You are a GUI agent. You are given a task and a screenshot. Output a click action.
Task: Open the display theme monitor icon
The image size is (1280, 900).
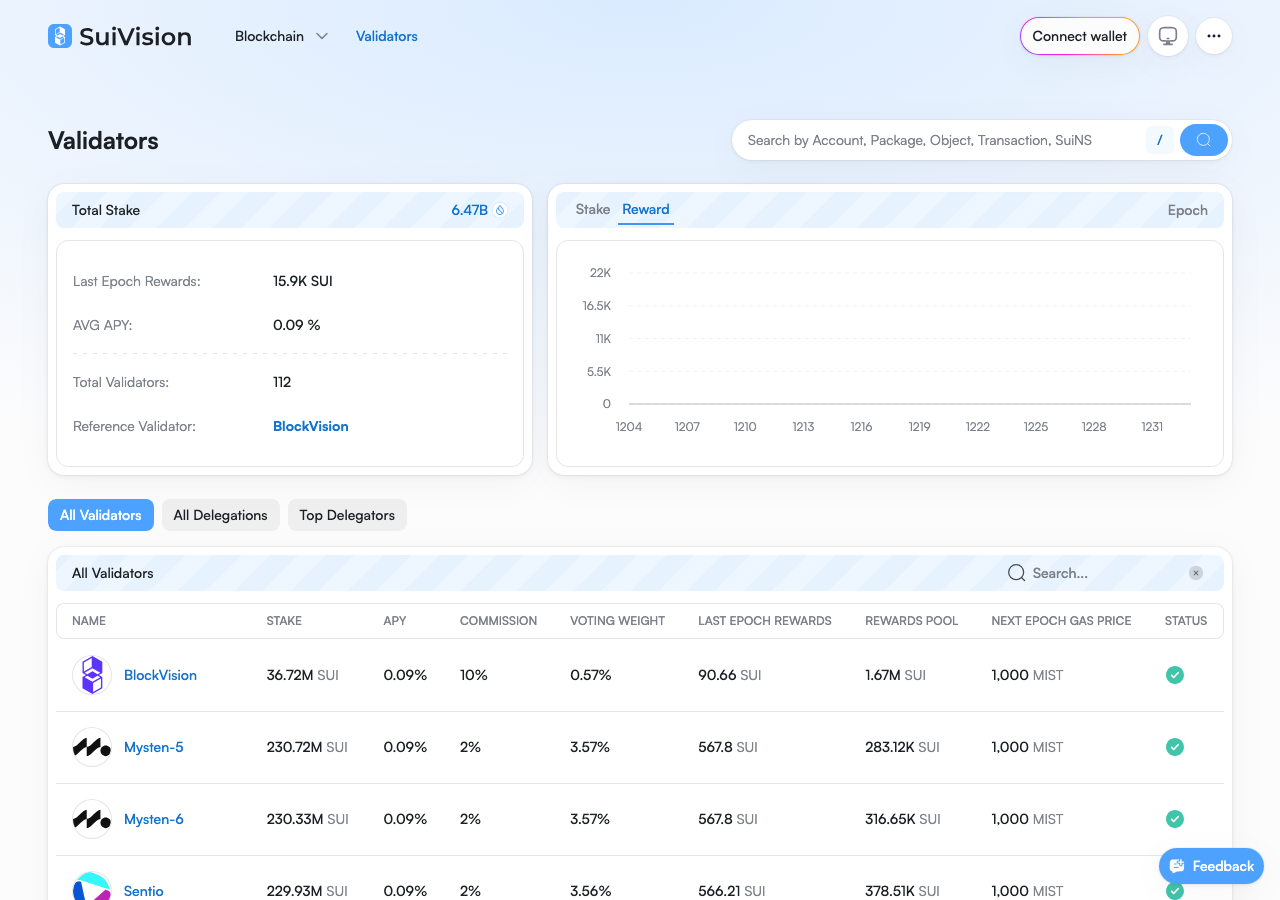click(1168, 36)
